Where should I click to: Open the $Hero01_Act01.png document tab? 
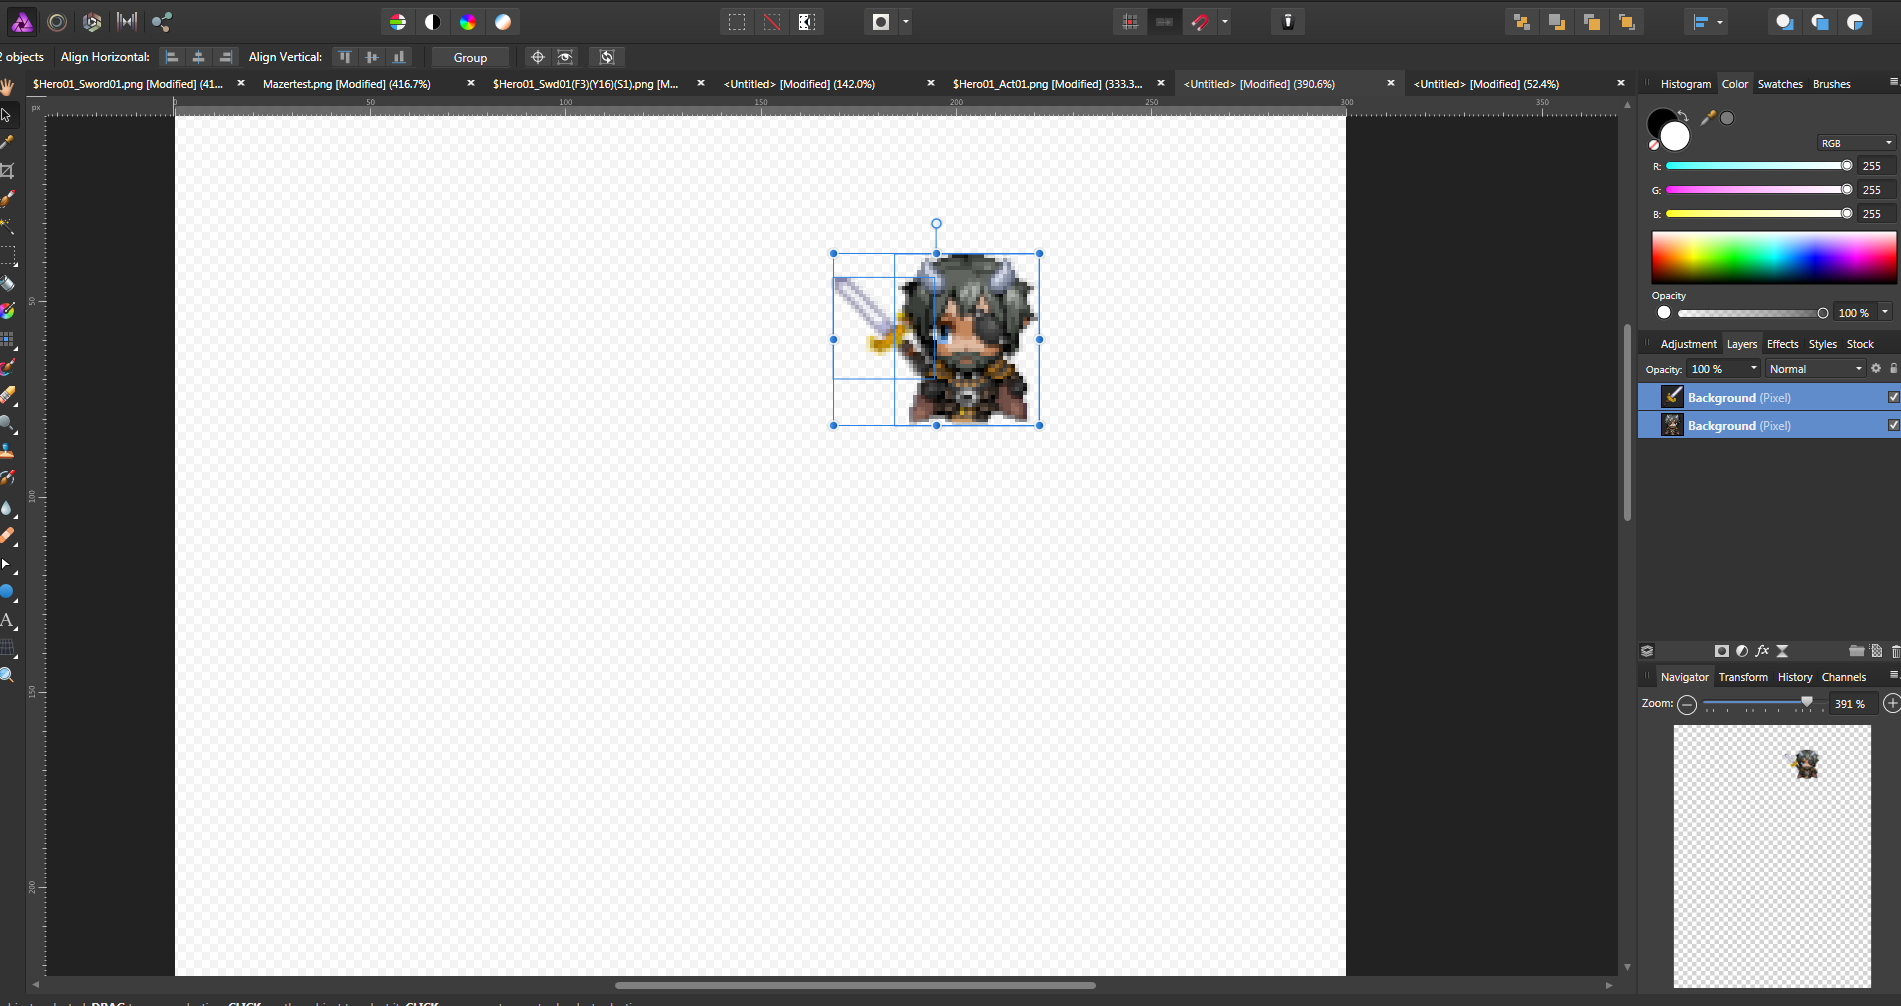point(1047,84)
